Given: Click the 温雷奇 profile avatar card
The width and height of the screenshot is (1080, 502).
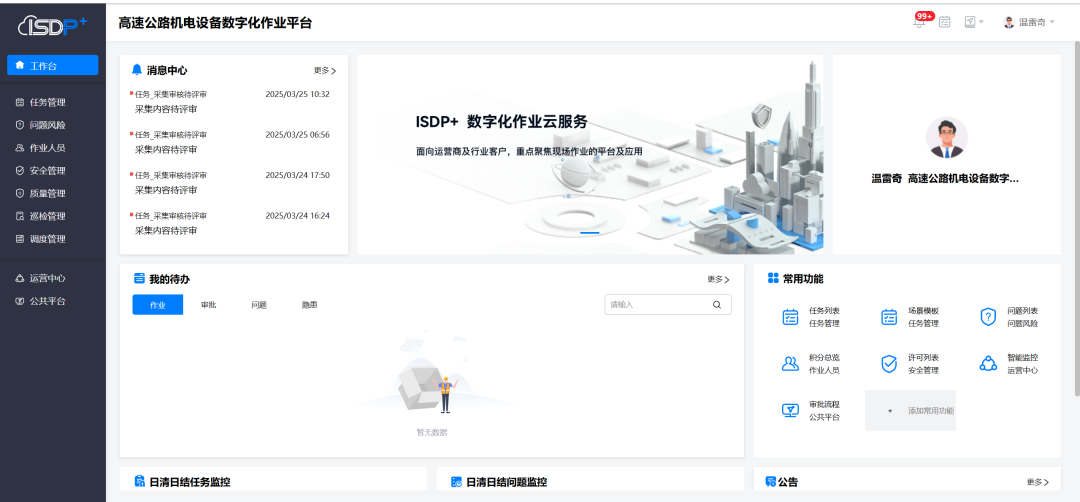Looking at the screenshot, I should click(946, 154).
